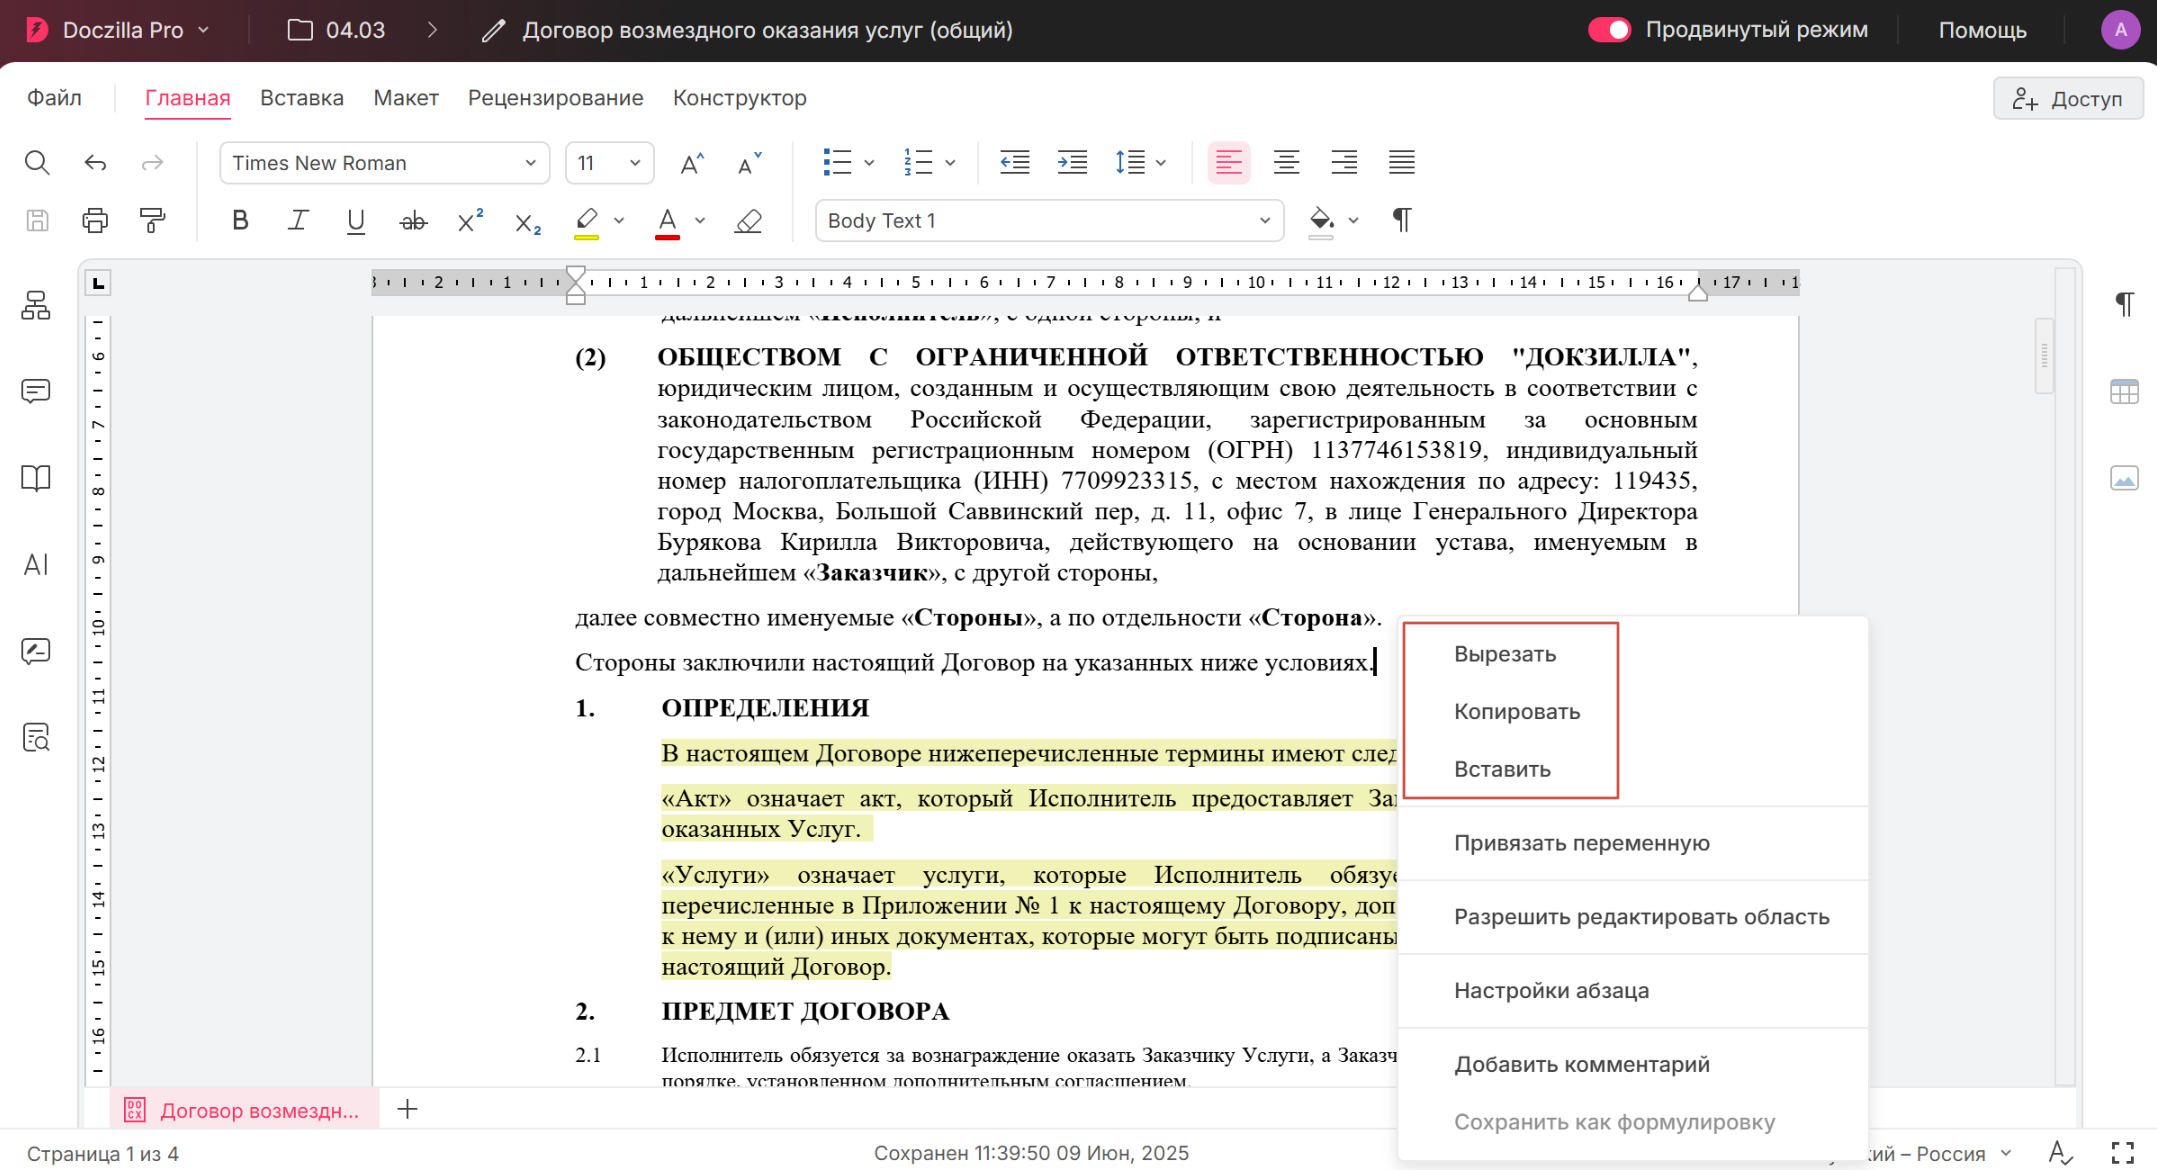
Task: Switch to the Конструктор tab
Action: [x=740, y=98]
